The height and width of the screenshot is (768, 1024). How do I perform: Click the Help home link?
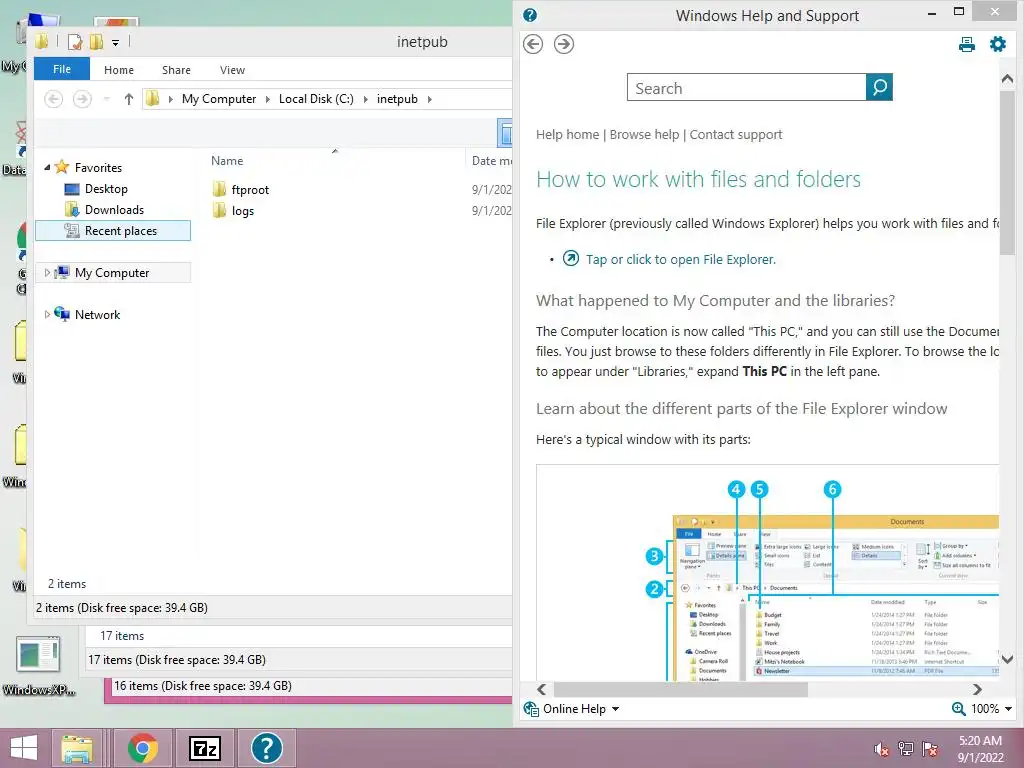[568, 135]
